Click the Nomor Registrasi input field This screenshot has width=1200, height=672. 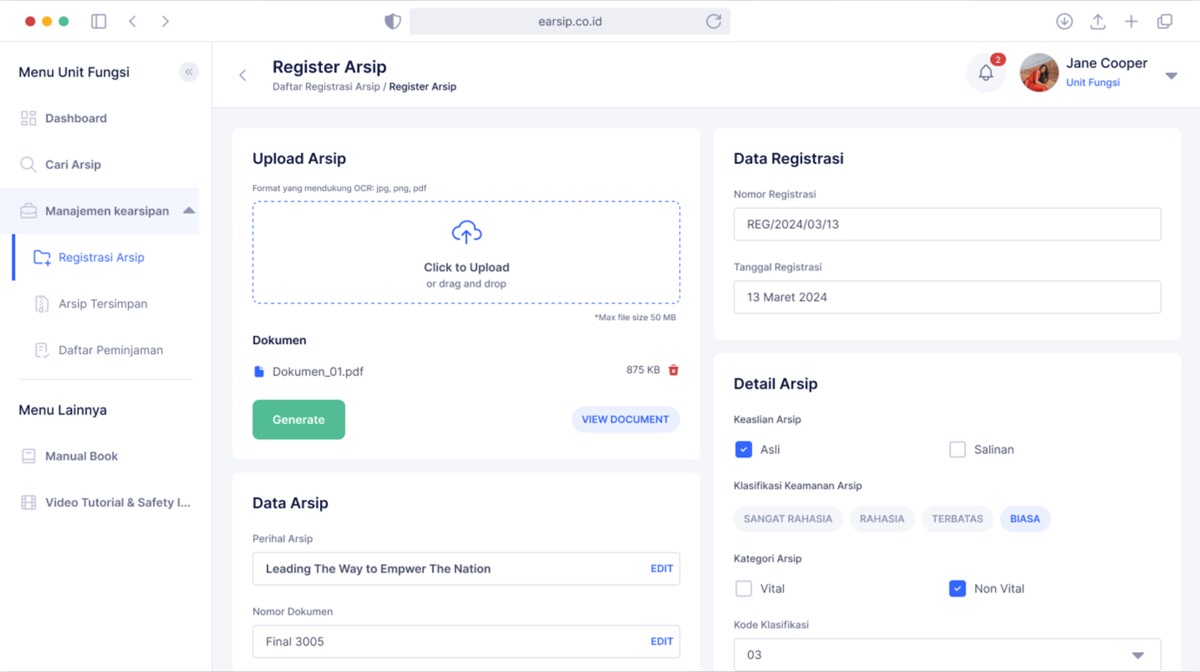tap(947, 224)
